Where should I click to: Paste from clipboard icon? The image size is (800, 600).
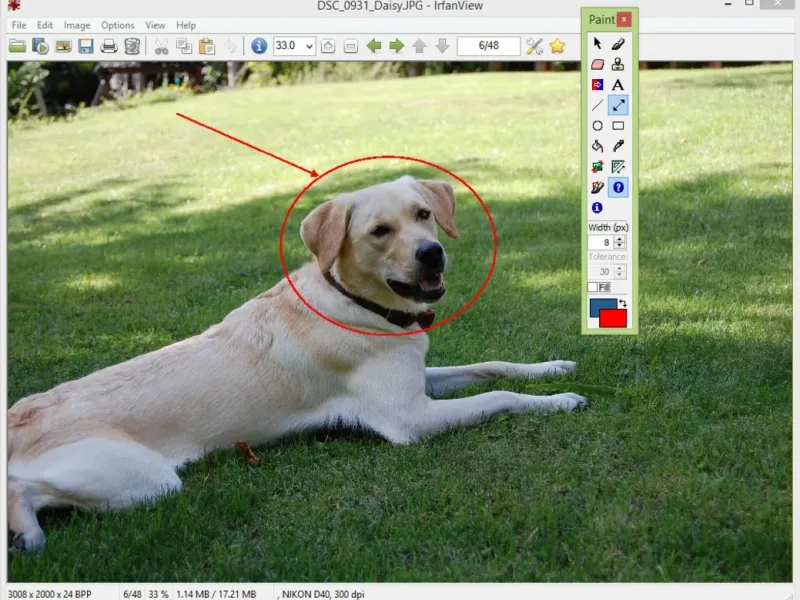coord(207,46)
